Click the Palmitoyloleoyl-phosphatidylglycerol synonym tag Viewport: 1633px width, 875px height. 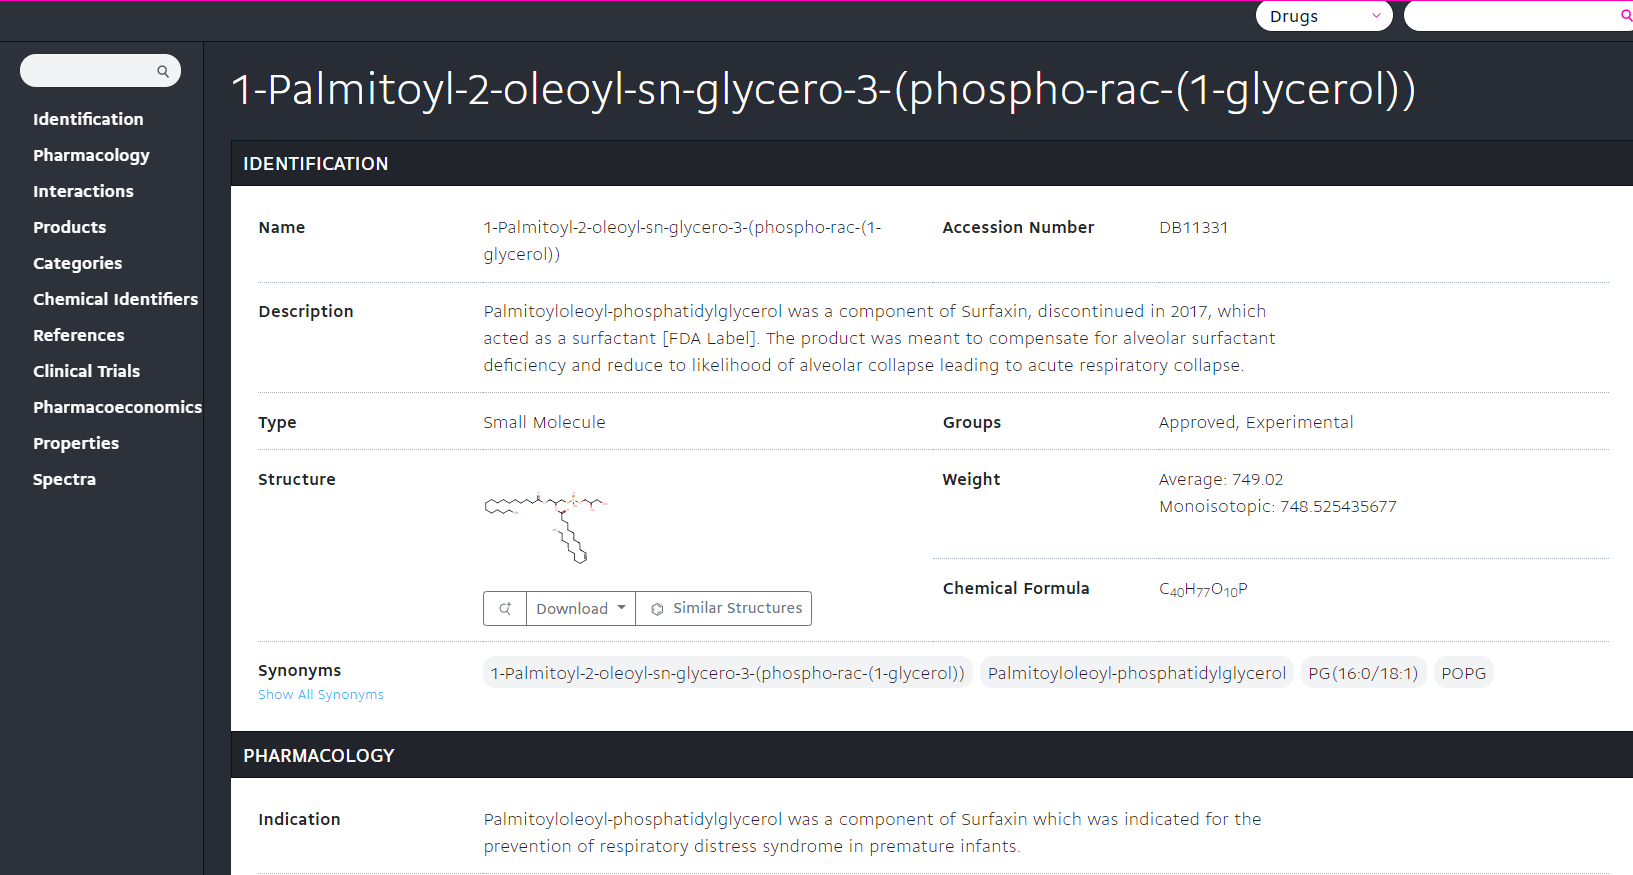(1136, 673)
